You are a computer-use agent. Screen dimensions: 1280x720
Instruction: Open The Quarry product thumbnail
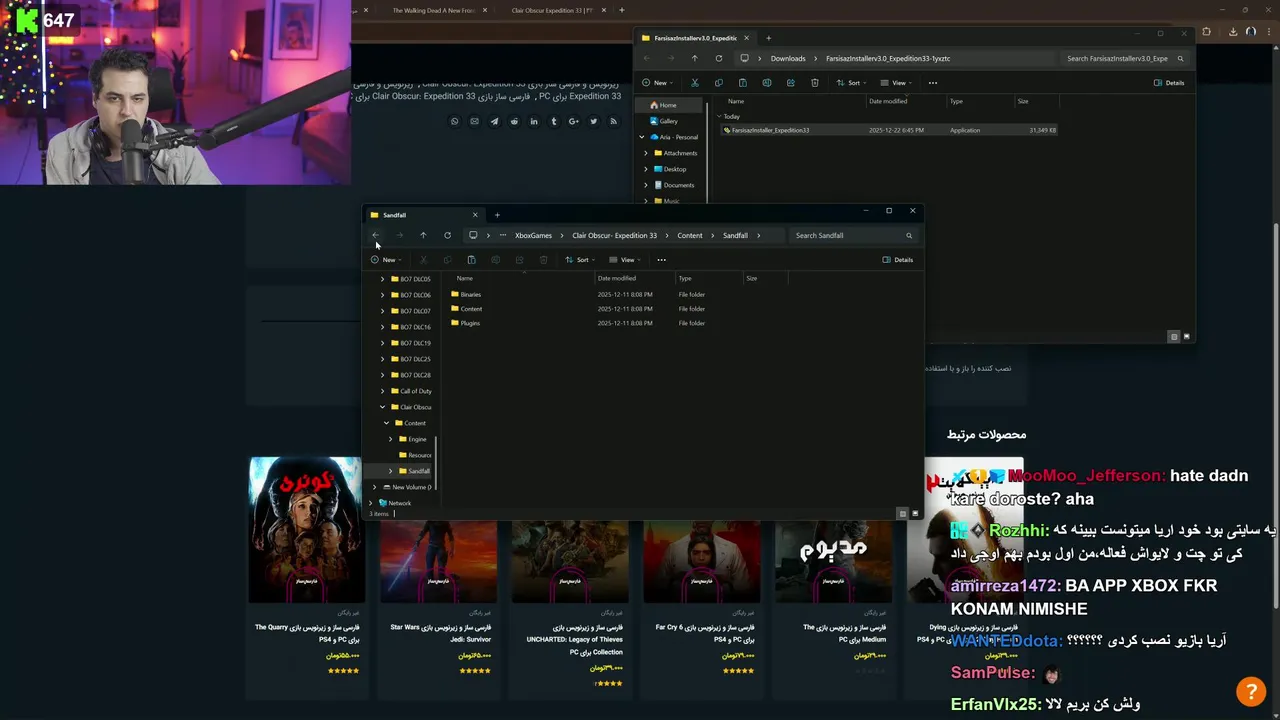(306, 530)
